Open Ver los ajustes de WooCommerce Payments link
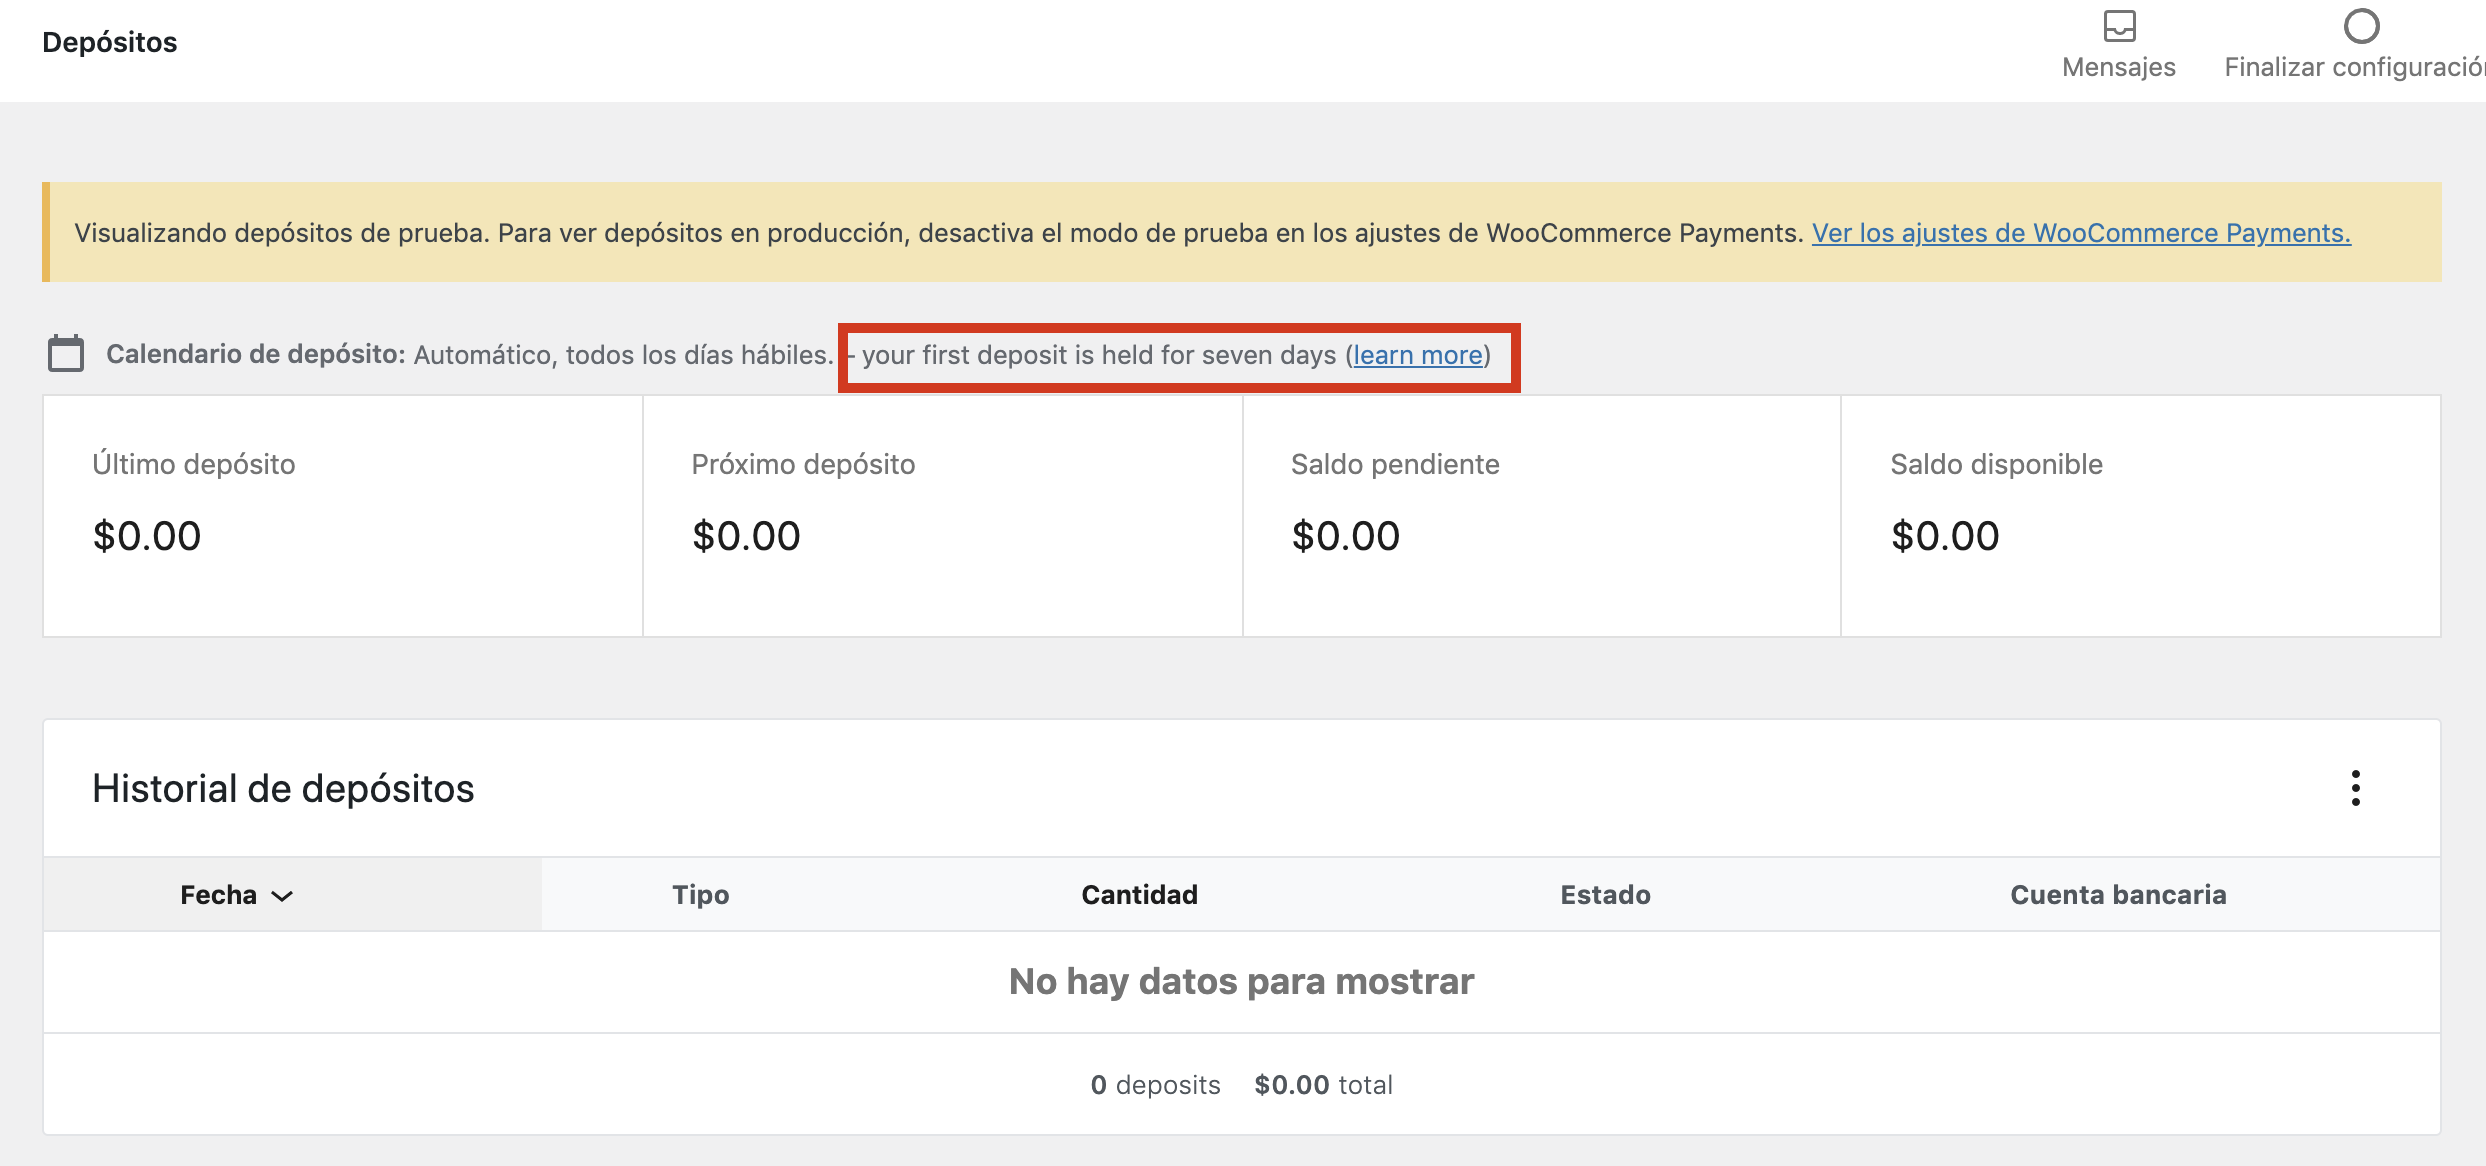Image resolution: width=2486 pixels, height=1166 pixels. pyautogui.click(x=2081, y=233)
